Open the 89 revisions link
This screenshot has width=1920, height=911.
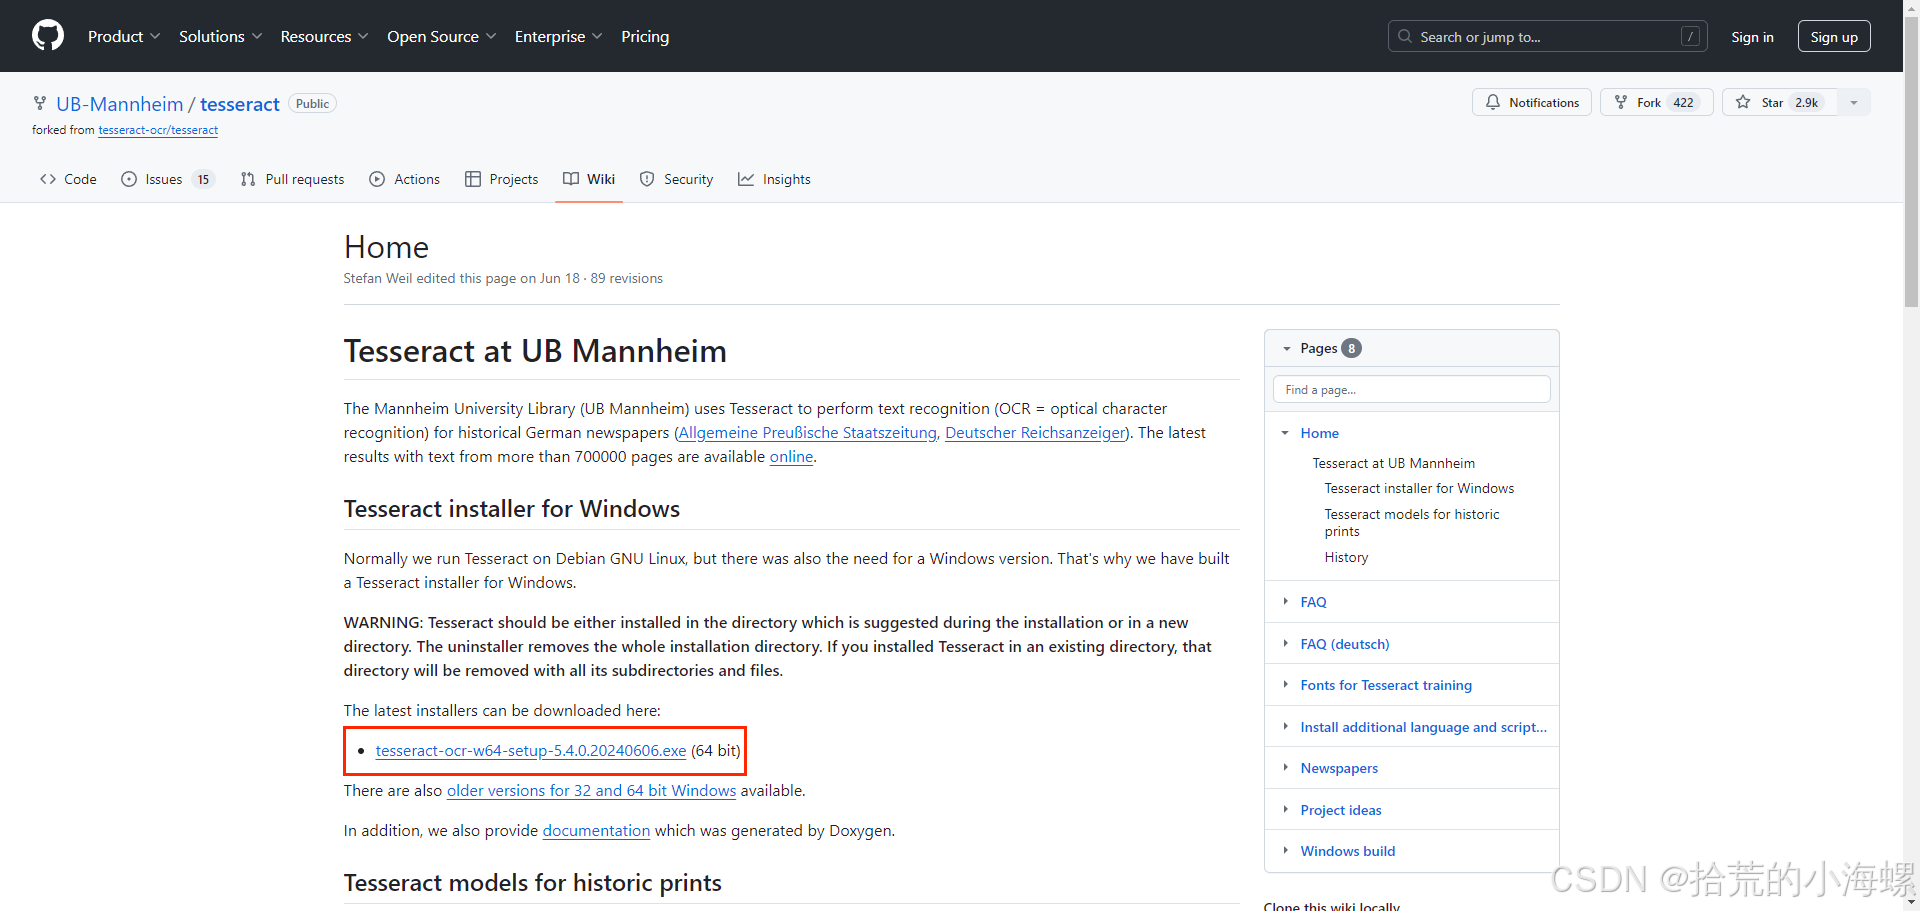(627, 279)
